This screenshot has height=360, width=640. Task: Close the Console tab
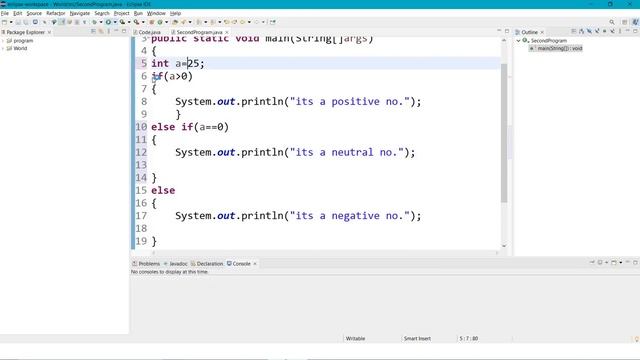pos(255,264)
